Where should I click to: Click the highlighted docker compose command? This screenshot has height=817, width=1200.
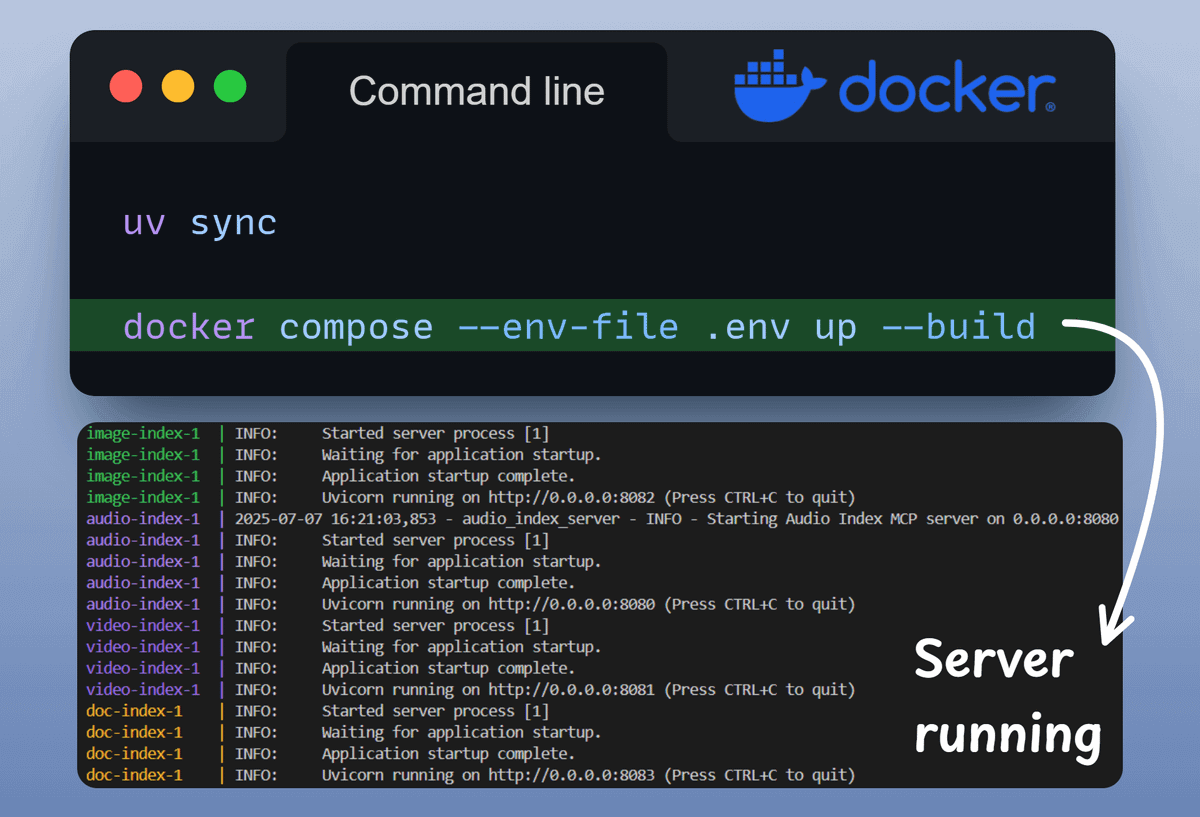[x=592, y=326]
